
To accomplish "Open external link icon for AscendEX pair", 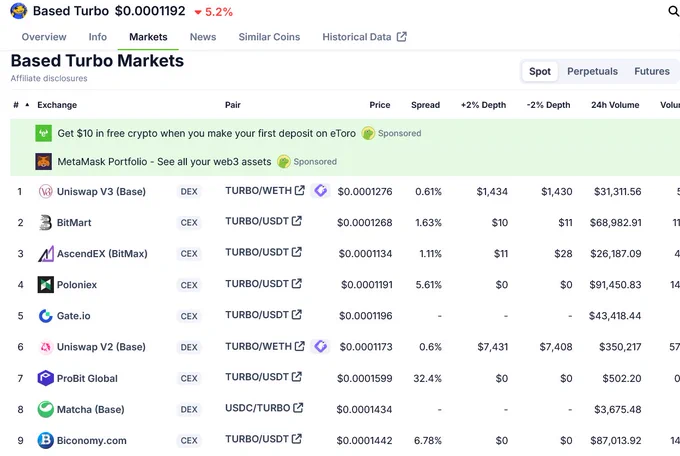I will point(297,252).
